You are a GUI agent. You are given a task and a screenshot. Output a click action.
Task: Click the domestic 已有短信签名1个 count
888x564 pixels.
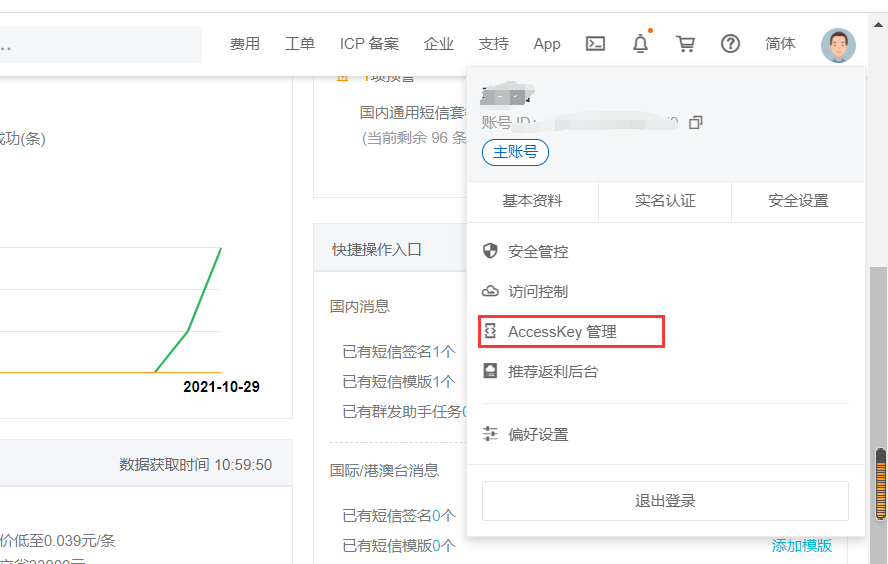pyautogui.click(x=399, y=352)
